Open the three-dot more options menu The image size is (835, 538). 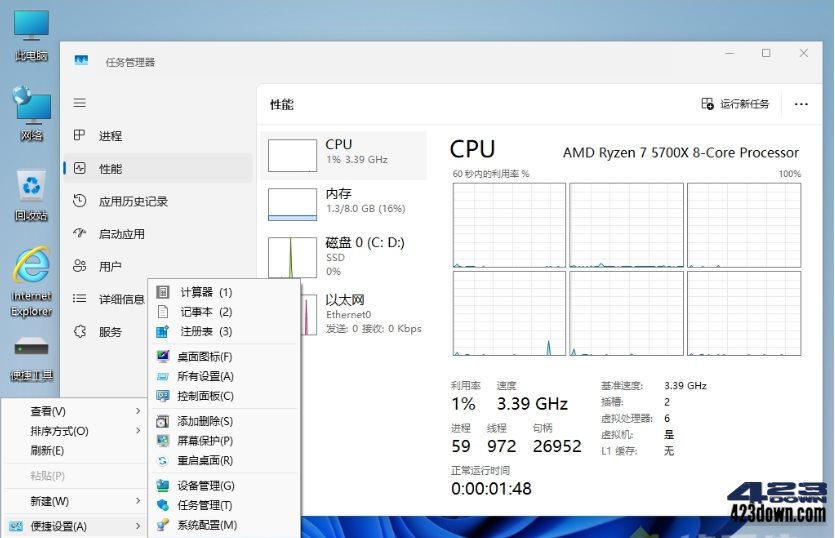pos(801,104)
